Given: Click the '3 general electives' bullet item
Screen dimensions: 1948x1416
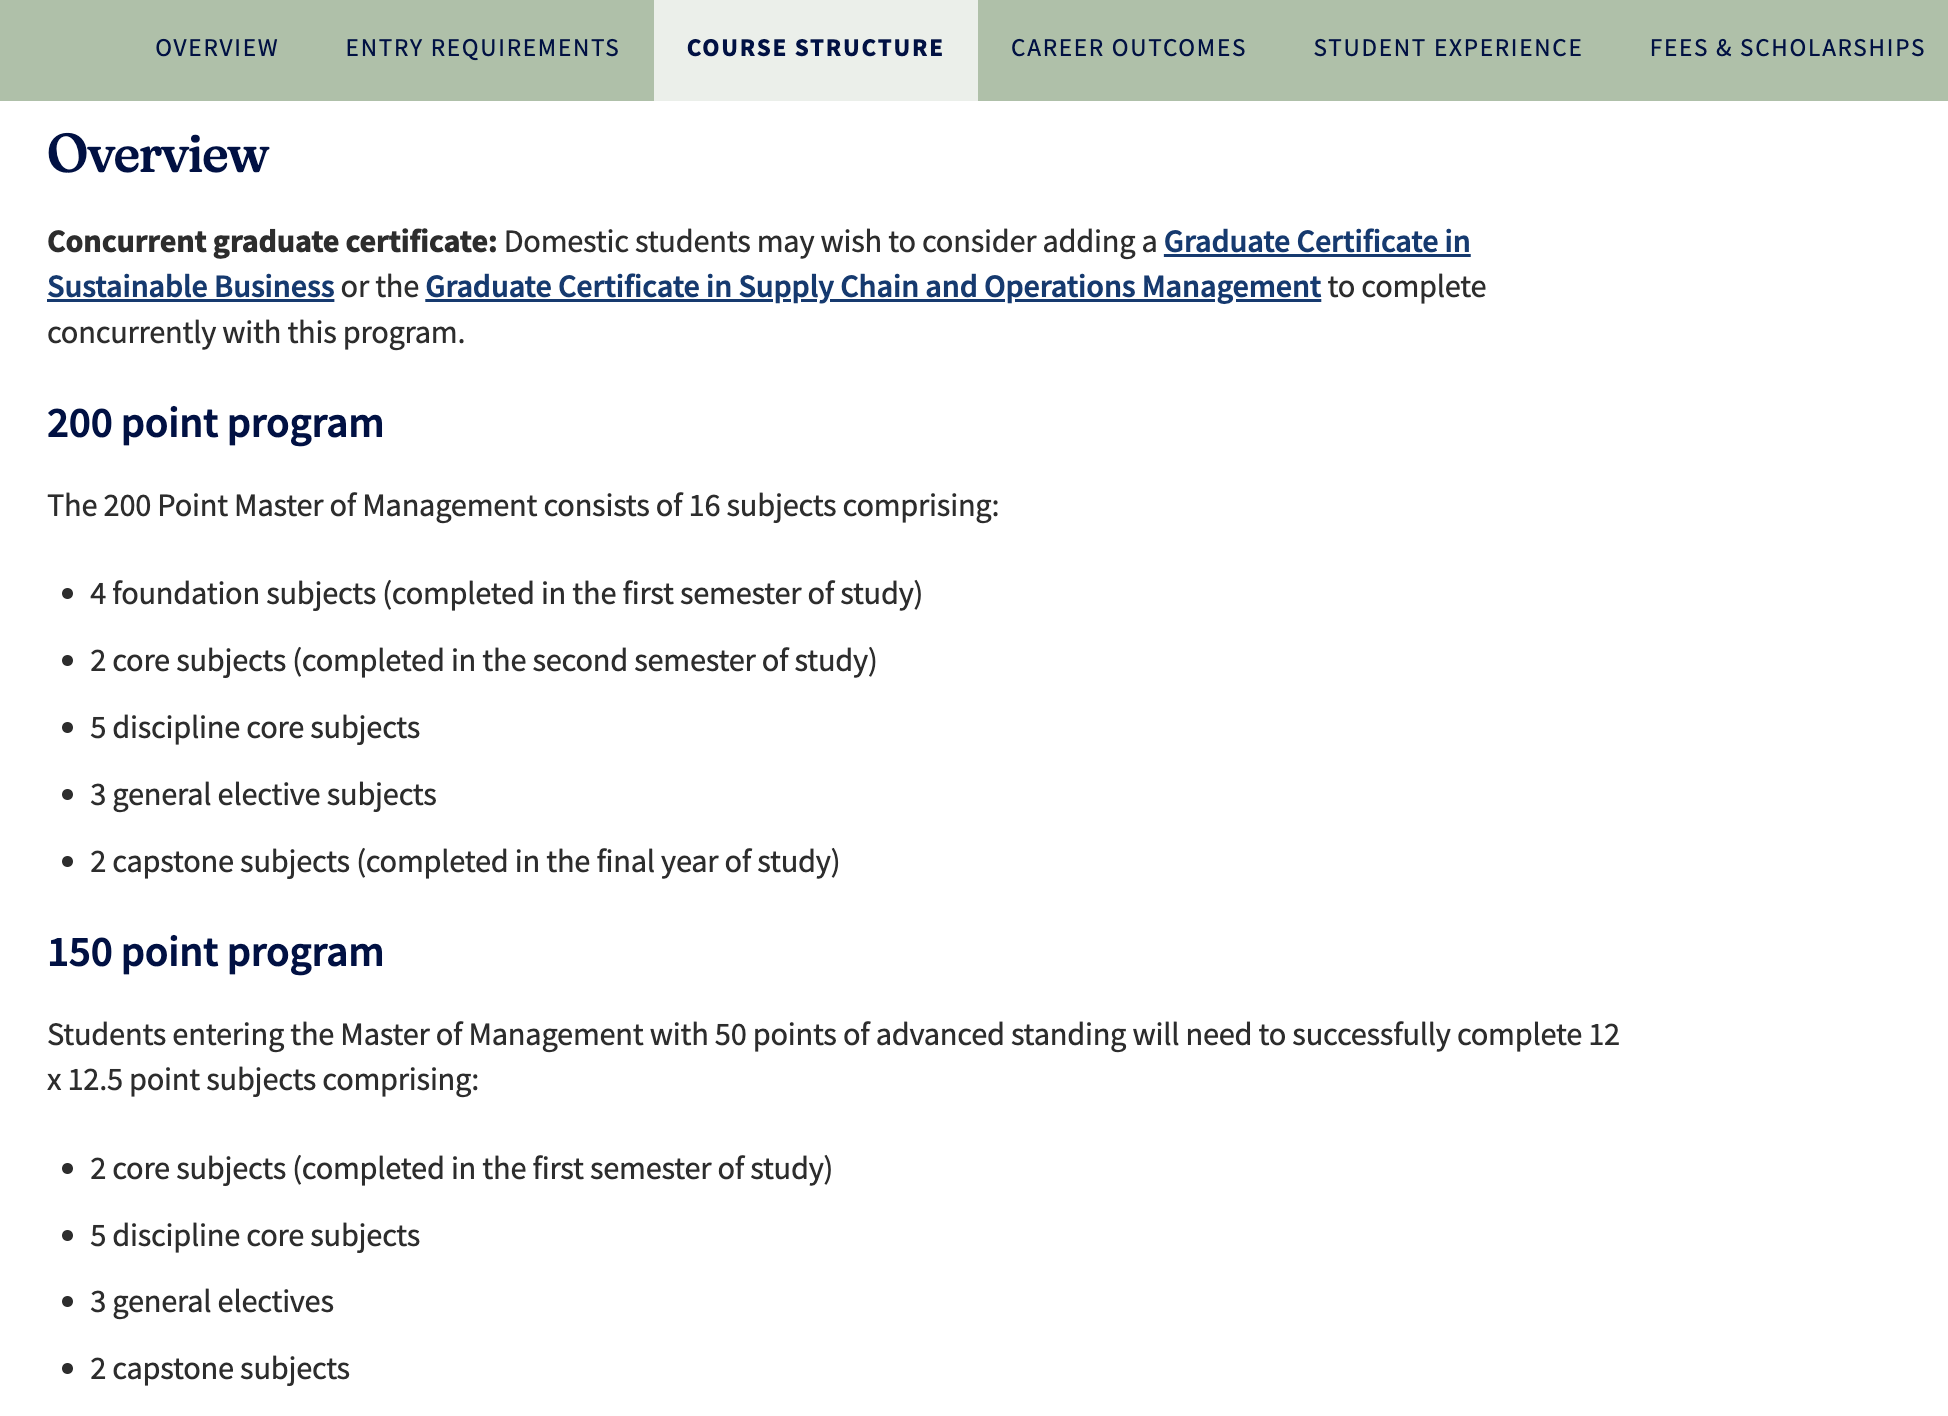Looking at the screenshot, I should (212, 1302).
